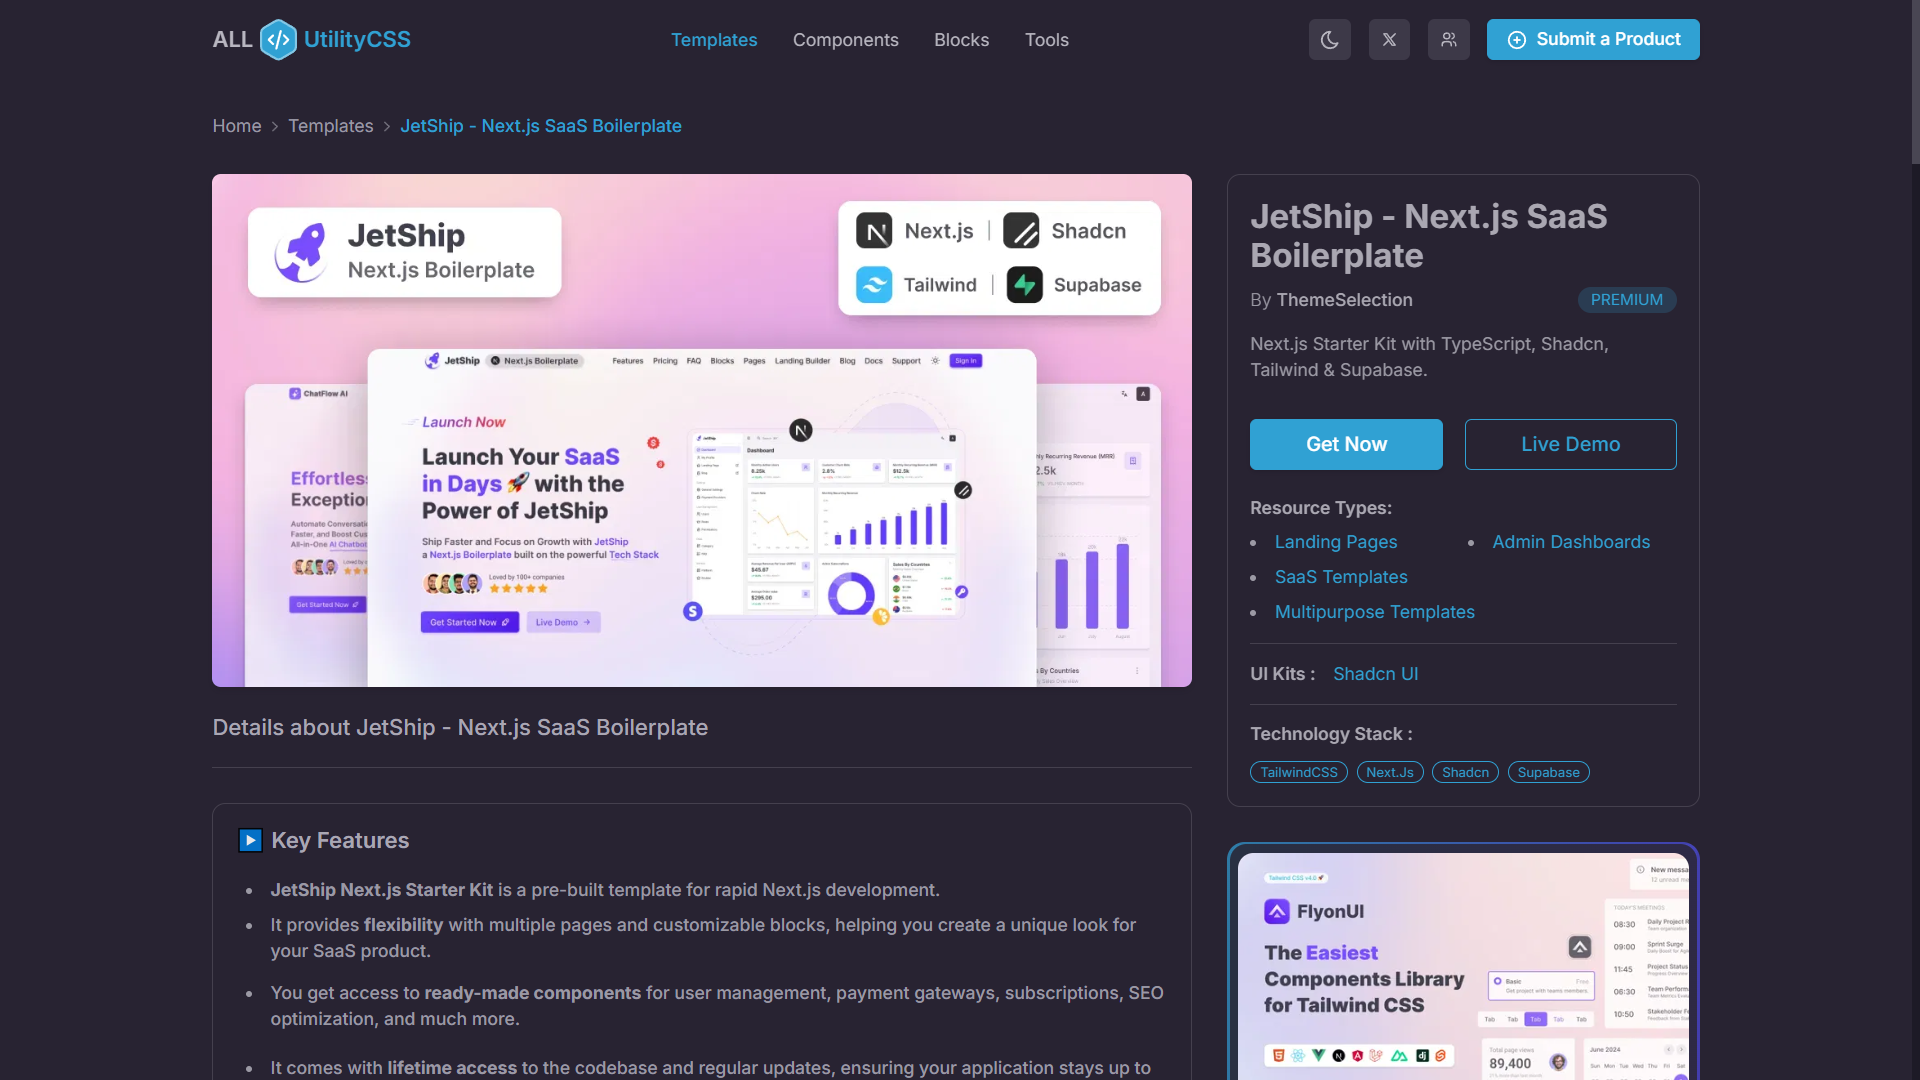Viewport: 1920px width, 1080px height.
Task: Click the PREMIUM badge
Action: click(x=1627, y=300)
